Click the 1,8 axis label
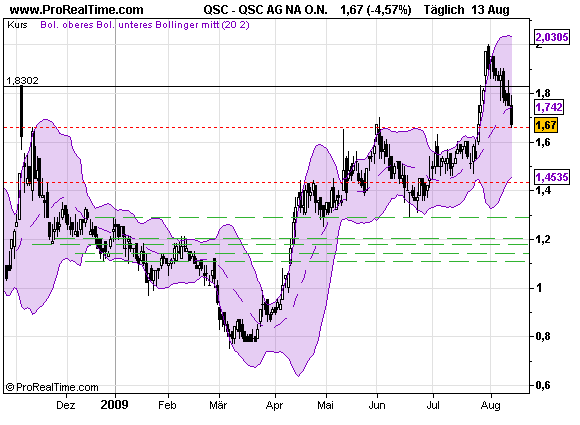 542,93
